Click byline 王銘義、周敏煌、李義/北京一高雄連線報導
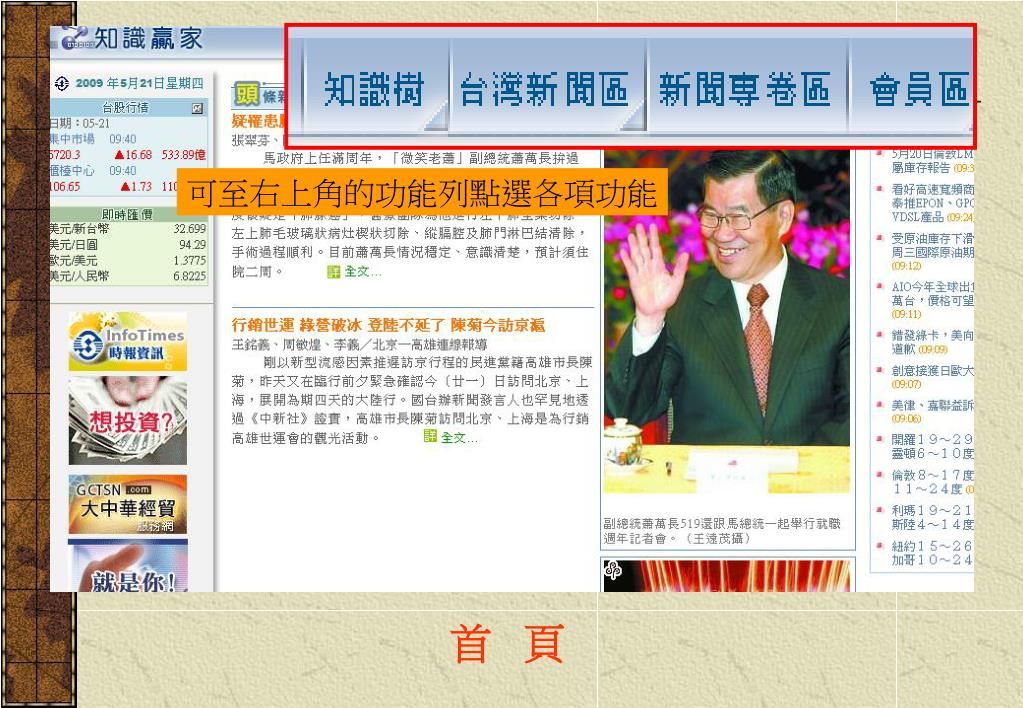 tap(359, 344)
